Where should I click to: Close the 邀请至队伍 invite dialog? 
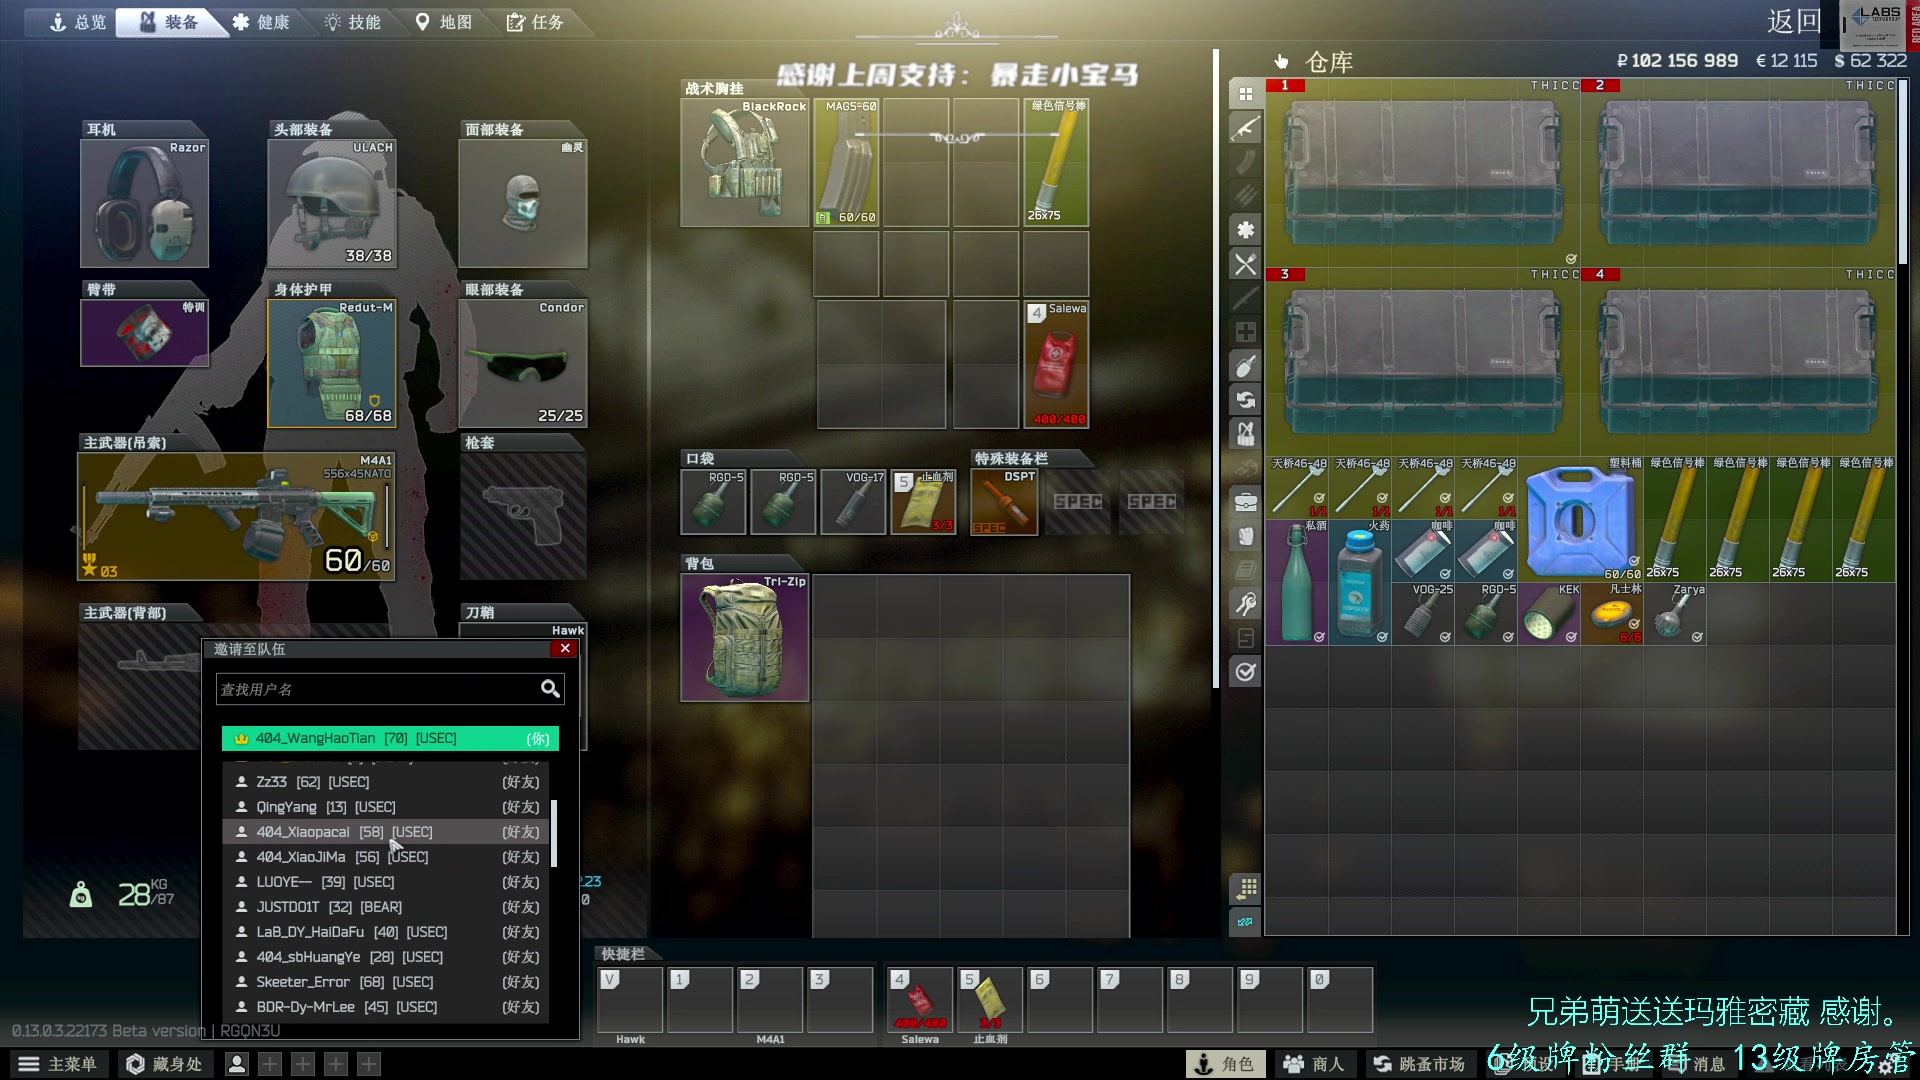(565, 648)
